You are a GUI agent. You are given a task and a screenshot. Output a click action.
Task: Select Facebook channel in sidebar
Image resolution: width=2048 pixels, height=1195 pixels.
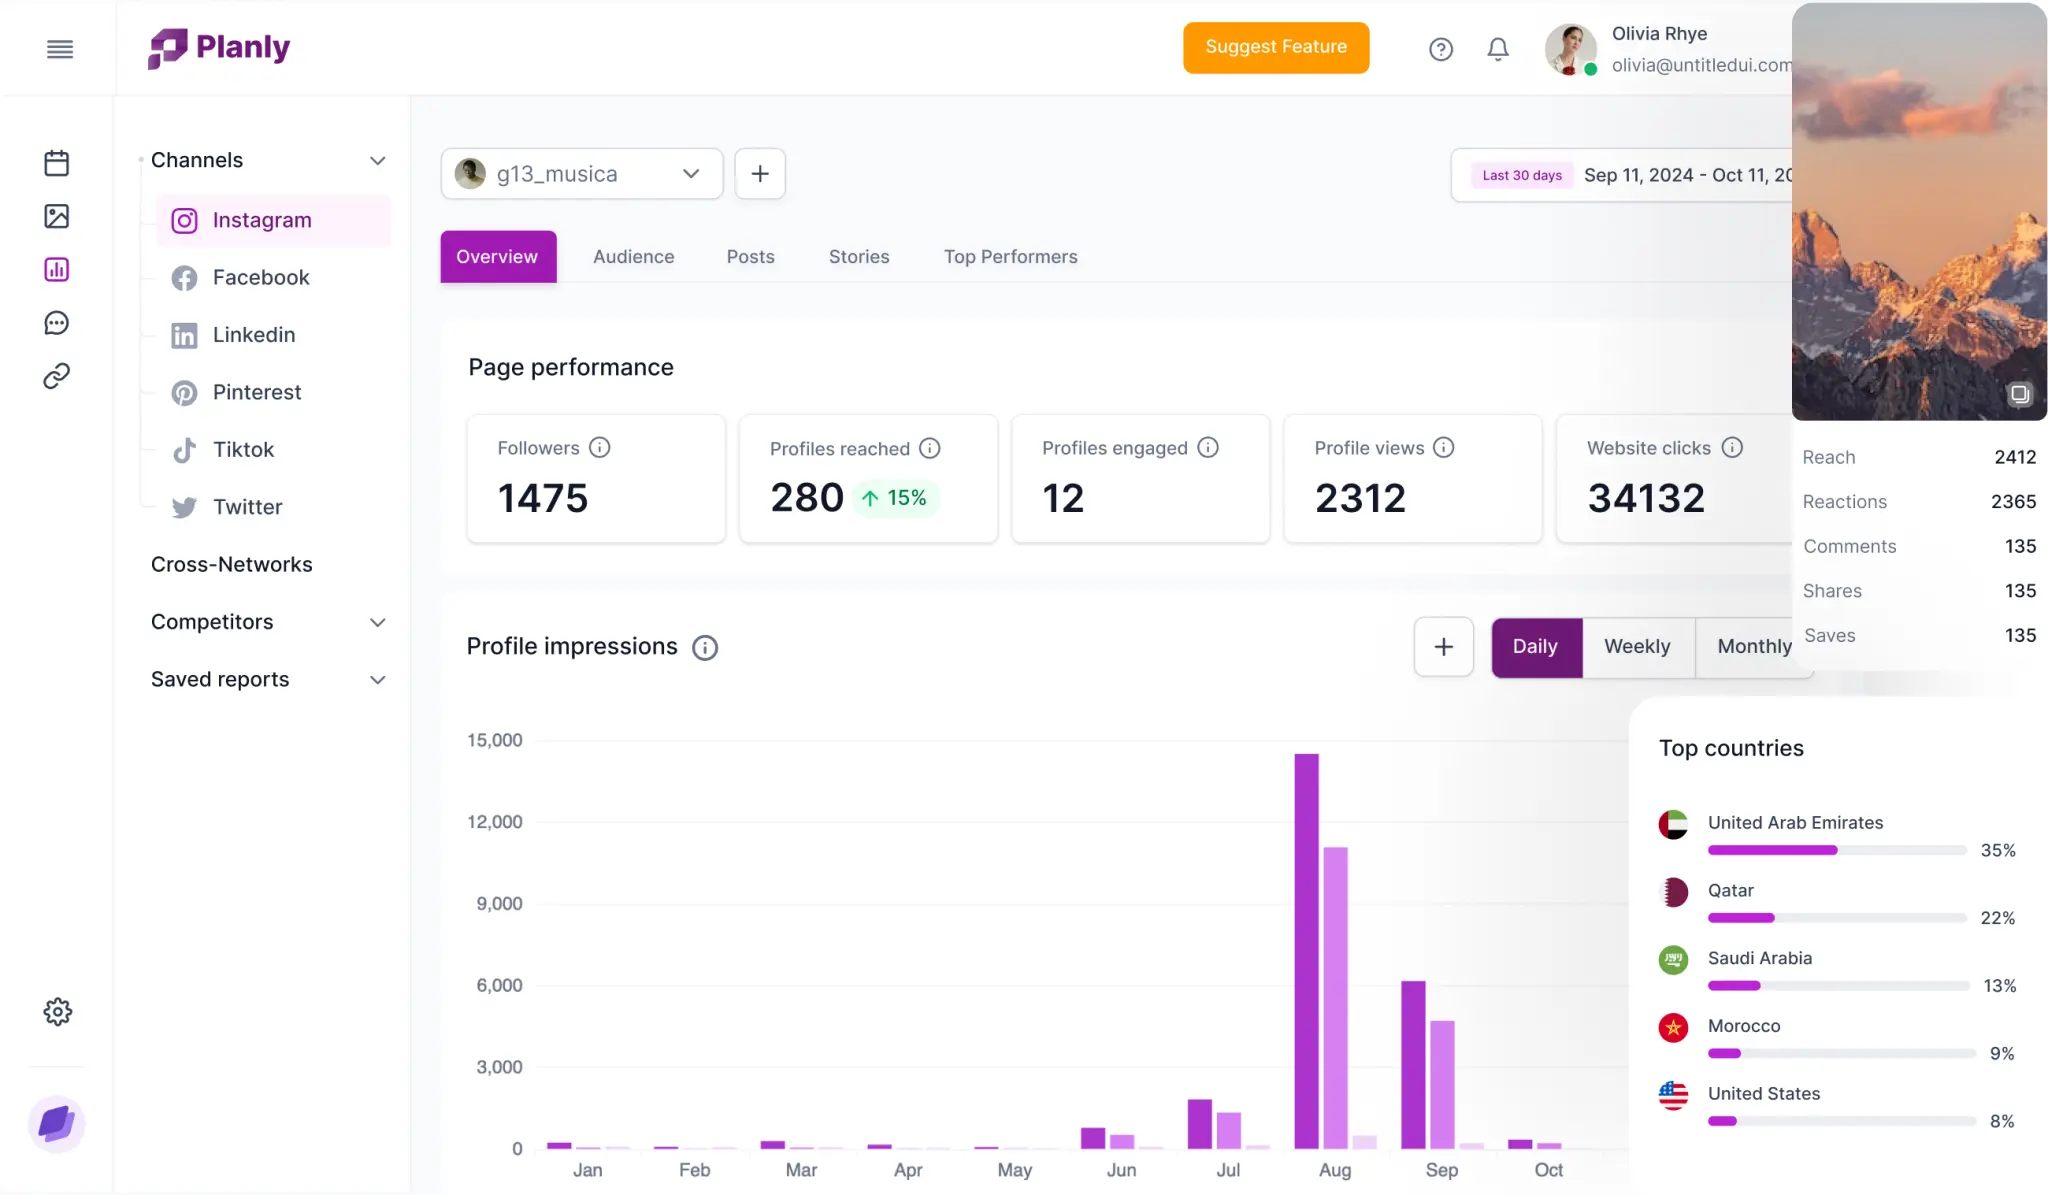pos(261,278)
